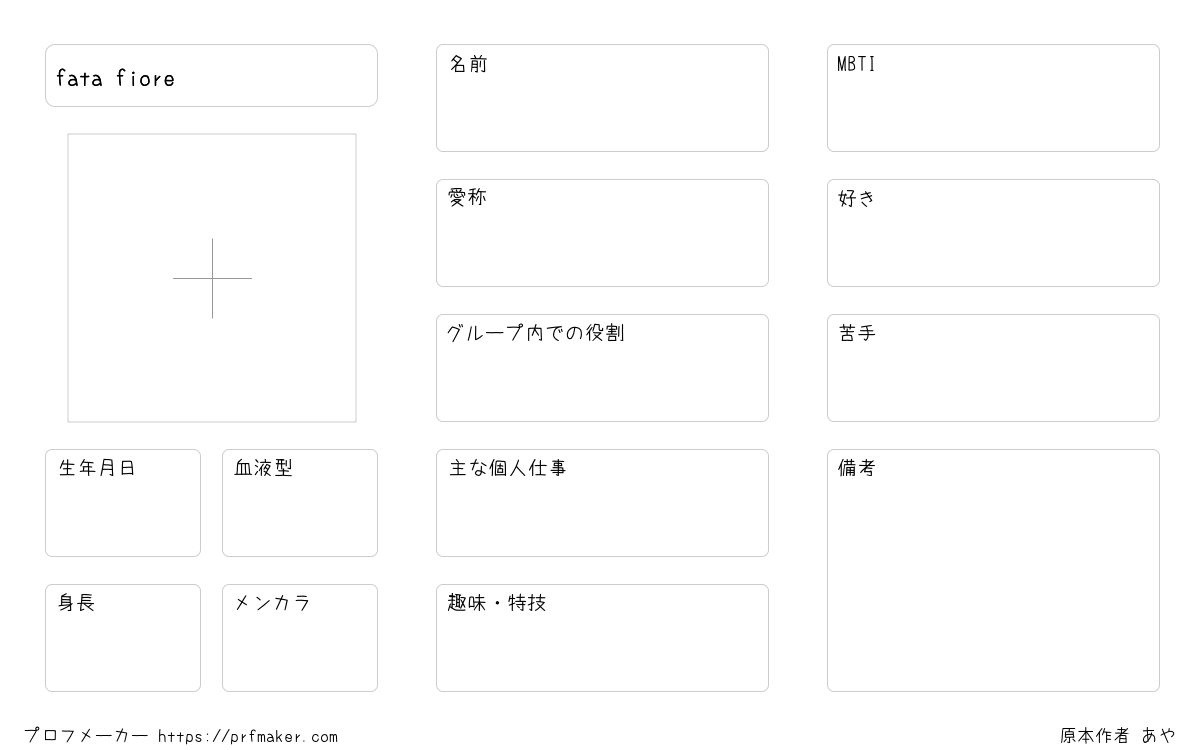Select the 苦手 dislikes field
The width and height of the screenshot is (1200, 750).
993,368
